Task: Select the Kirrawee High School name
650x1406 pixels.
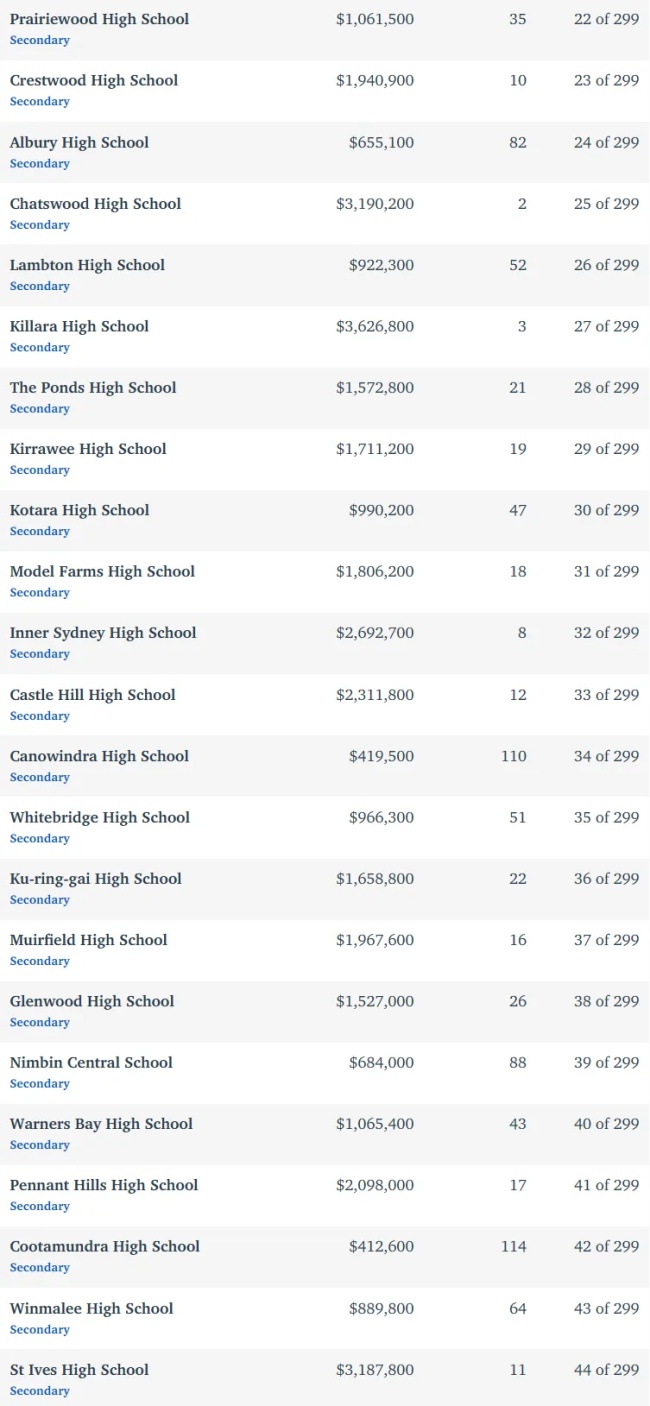Action: [x=88, y=449]
